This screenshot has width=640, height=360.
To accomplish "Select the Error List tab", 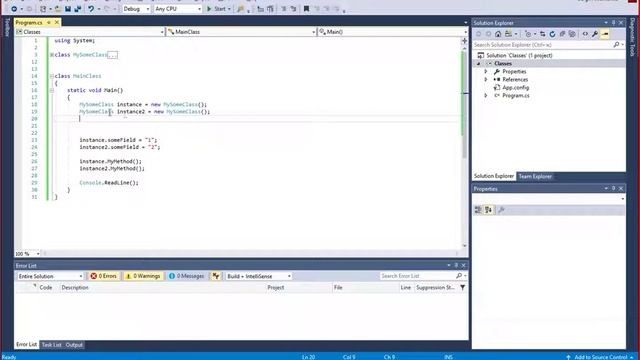I will pos(27,344).
